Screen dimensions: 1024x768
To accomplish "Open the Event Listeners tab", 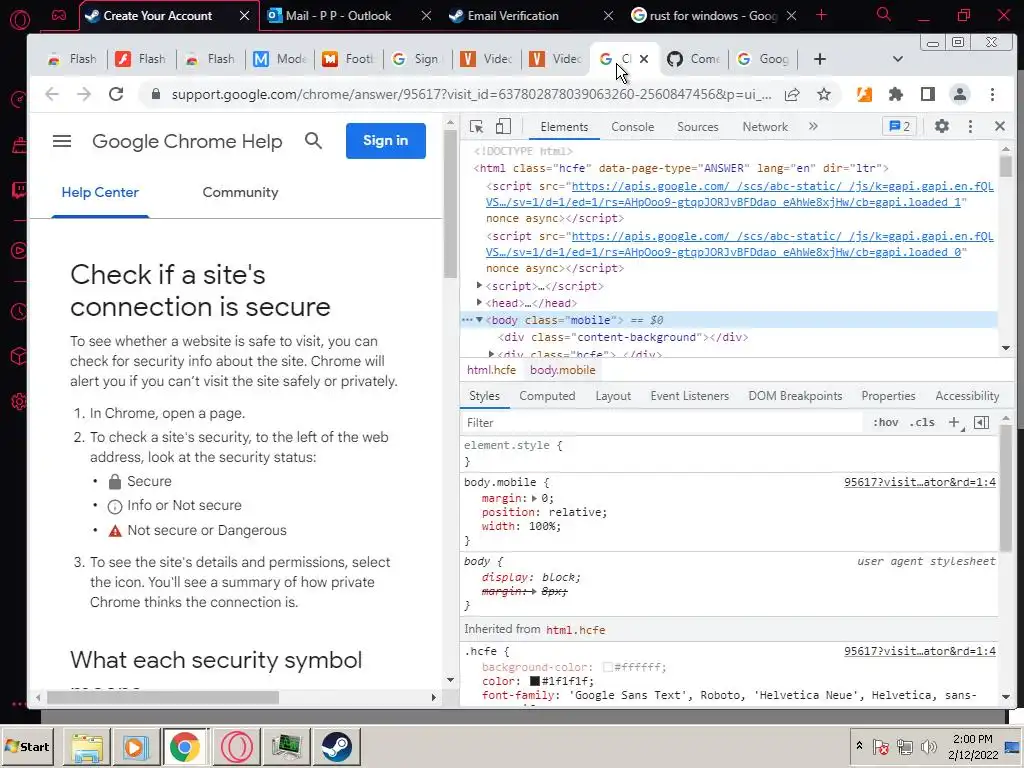I will (x=690, y=396).
